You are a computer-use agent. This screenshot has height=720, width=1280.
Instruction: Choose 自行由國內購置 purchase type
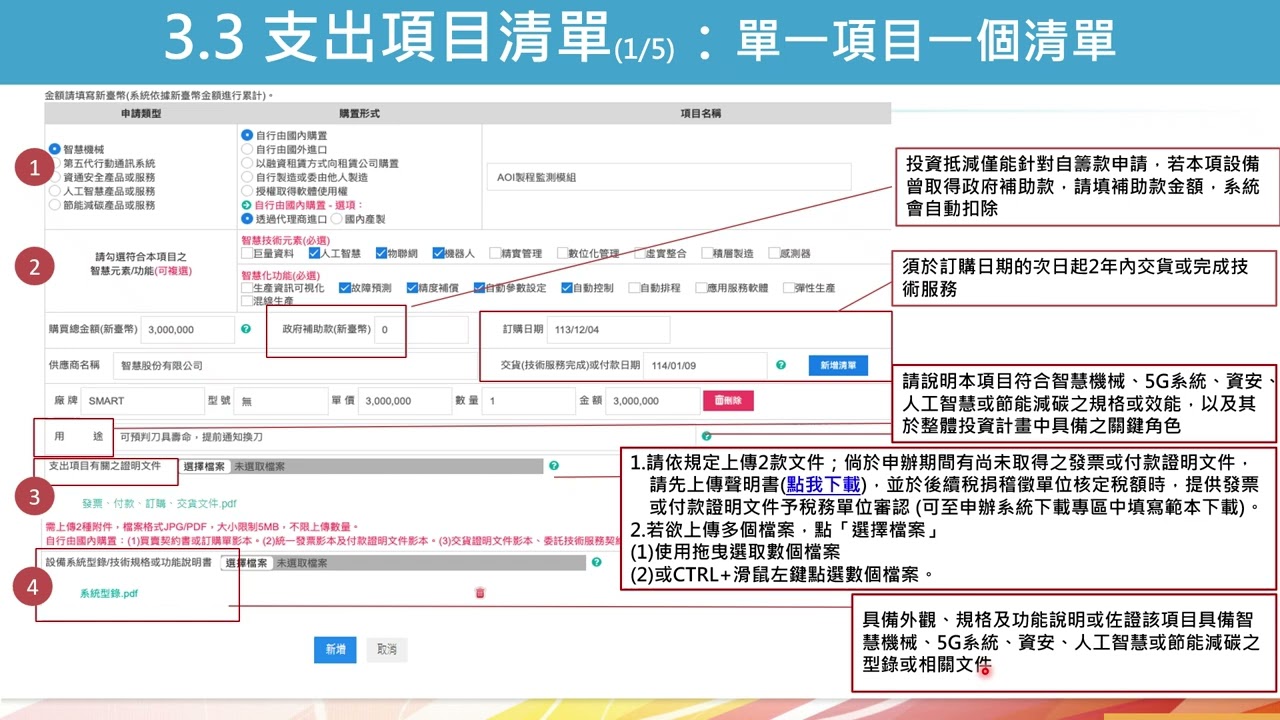247,135
